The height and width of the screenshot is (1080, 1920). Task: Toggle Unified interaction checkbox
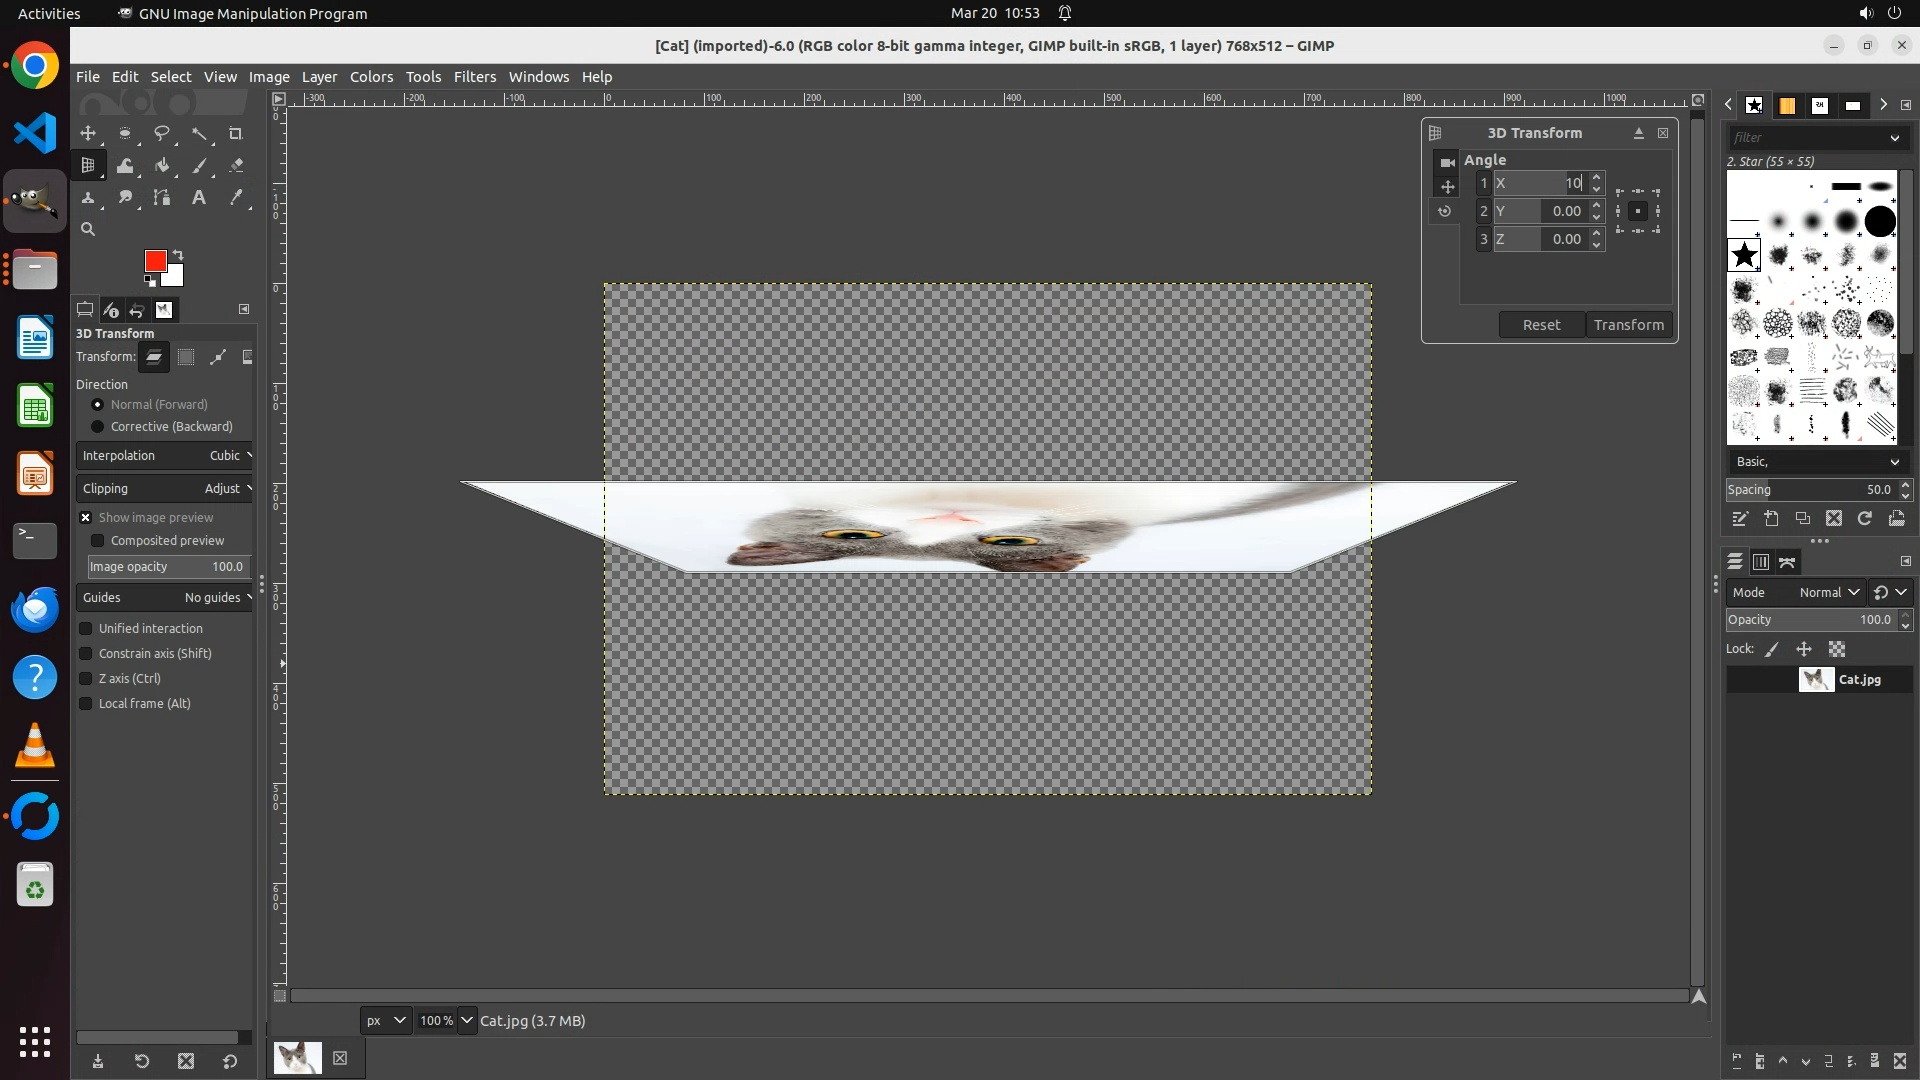pos(86,629)
